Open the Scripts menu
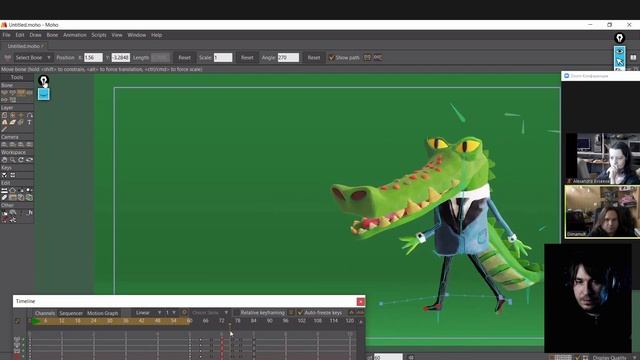Image resolution: width=640 pixels, height=360 pixels. (x=99, y=35)
